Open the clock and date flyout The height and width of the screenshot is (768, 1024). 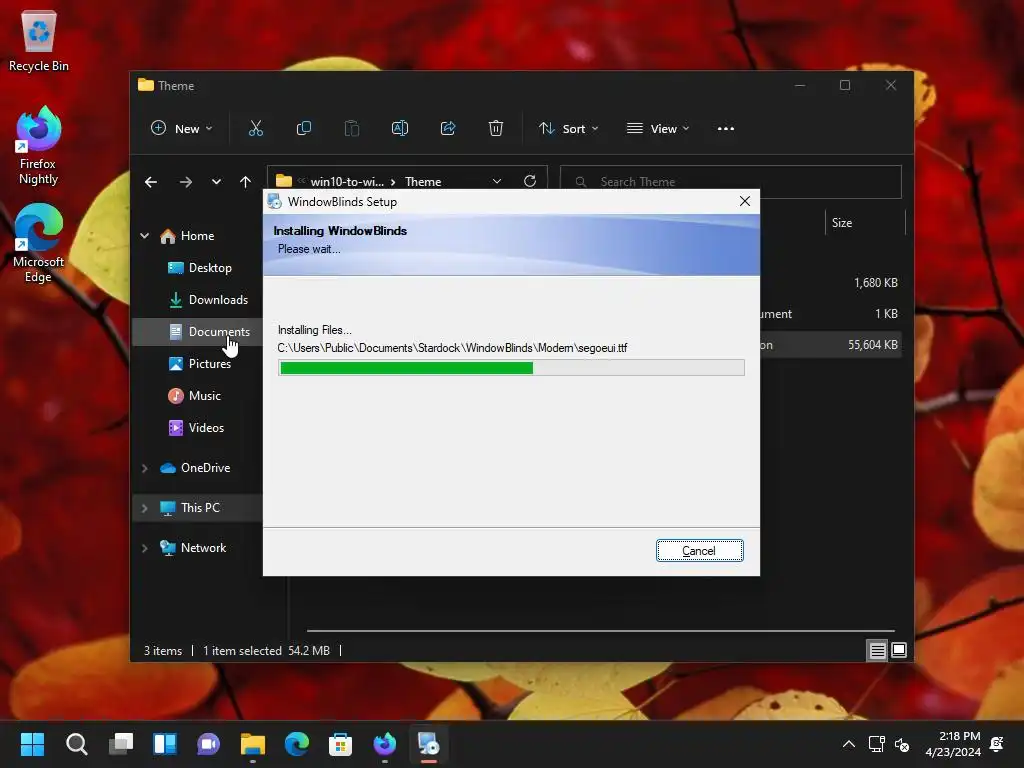tap(953, 744)
